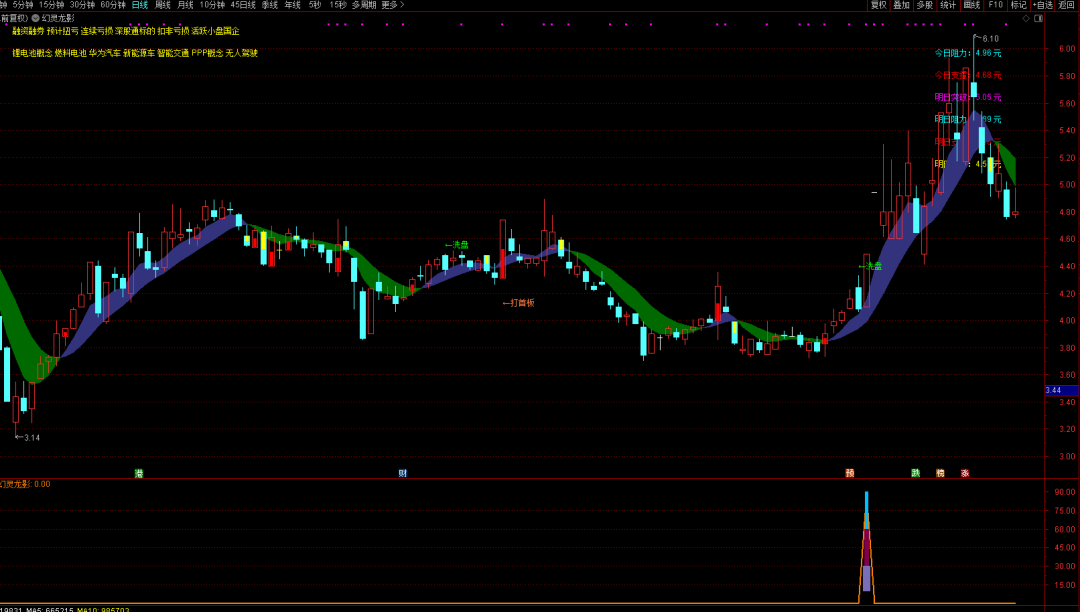Click the 返回 back button

coord(1067,5)
